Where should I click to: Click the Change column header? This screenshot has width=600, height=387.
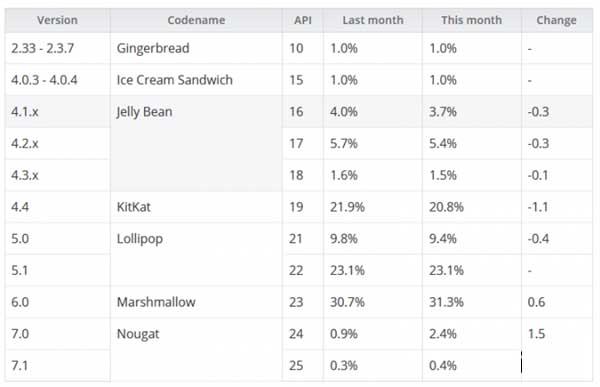coord(557,20)
